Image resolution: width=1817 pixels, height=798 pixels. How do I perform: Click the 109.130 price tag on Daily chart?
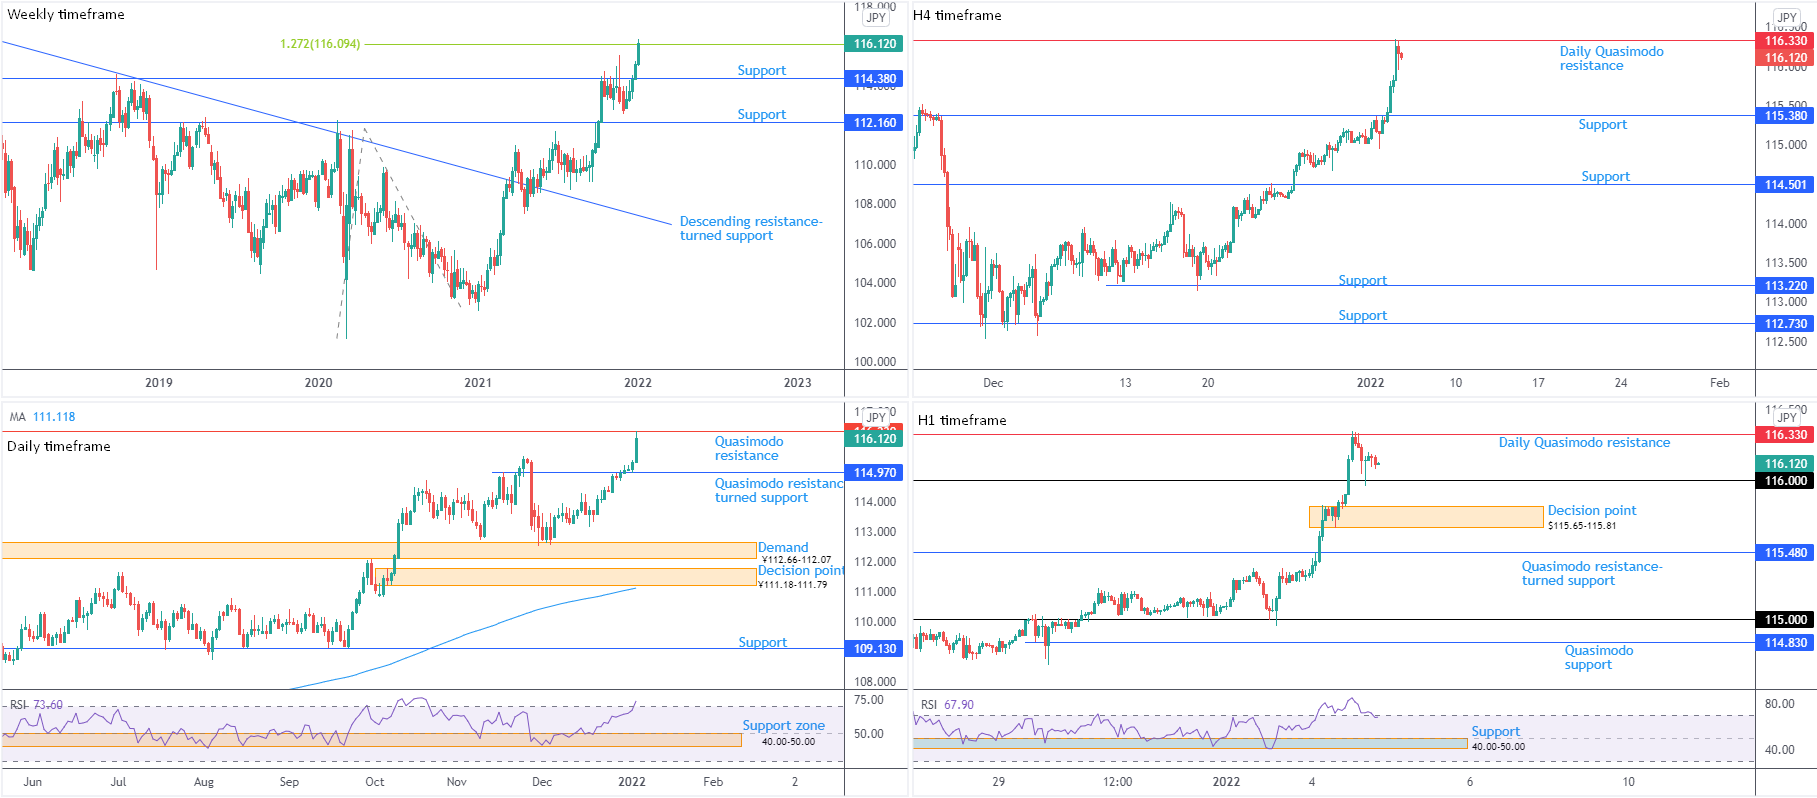[x=875, y=649]
